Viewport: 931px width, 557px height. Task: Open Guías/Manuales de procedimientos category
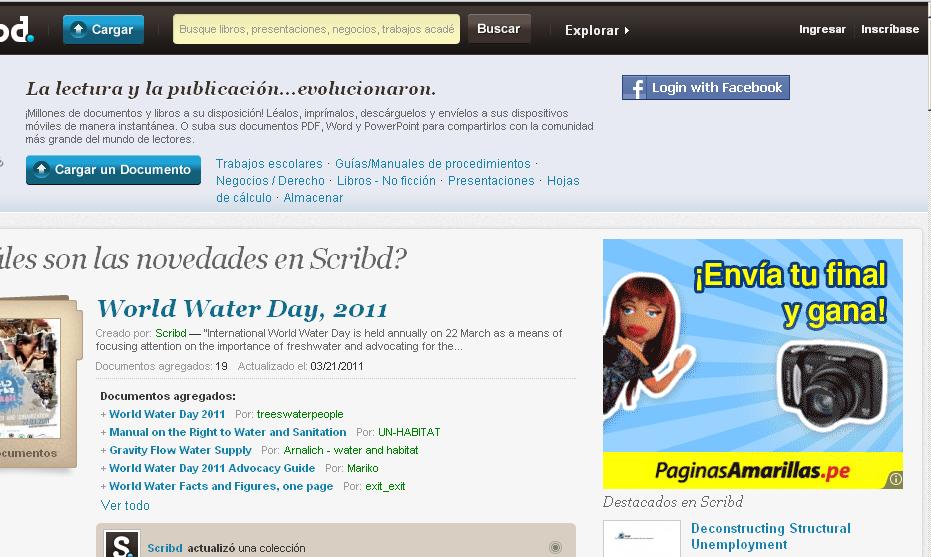433,163
